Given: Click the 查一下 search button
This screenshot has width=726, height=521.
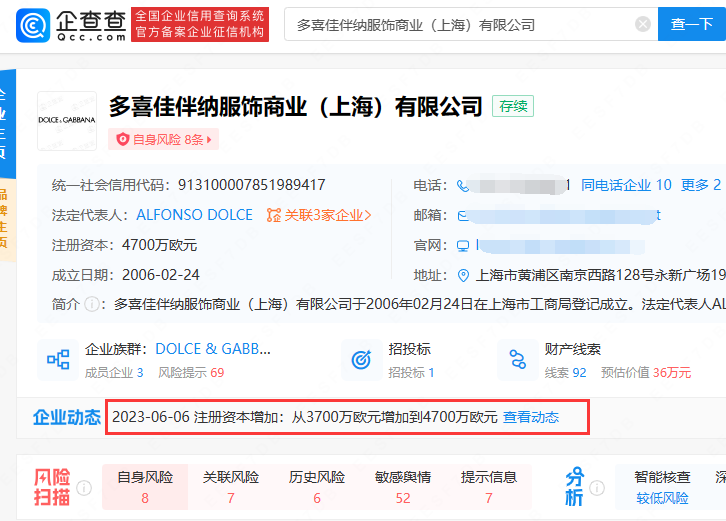Looking at the screenshot, I should [x=692, y=24].
